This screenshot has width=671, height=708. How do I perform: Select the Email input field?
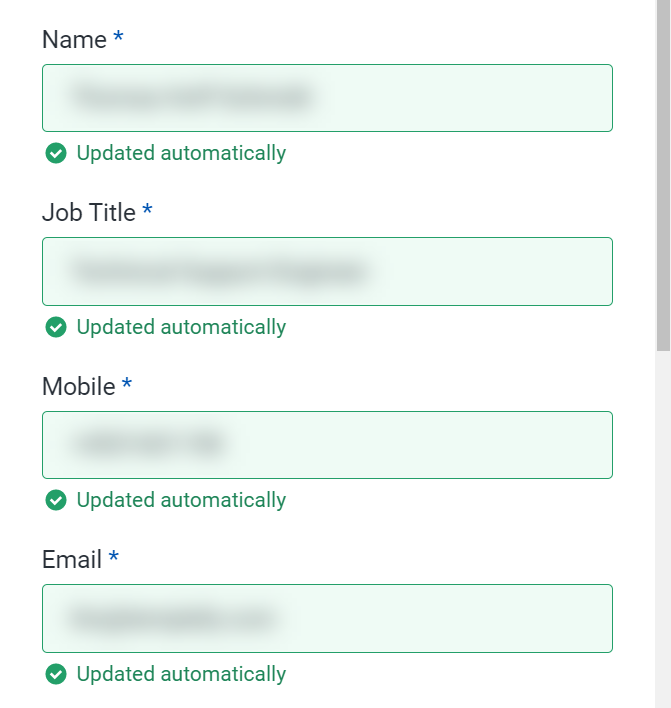(327, 618)
